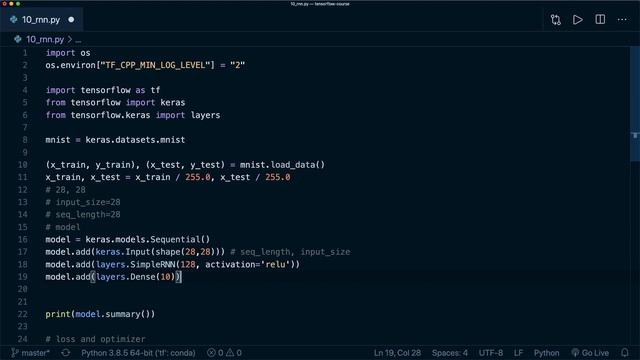Viewport: 640px width, 360px height.
Task: Click "mnist.load_data()" call
Action: 282,165
